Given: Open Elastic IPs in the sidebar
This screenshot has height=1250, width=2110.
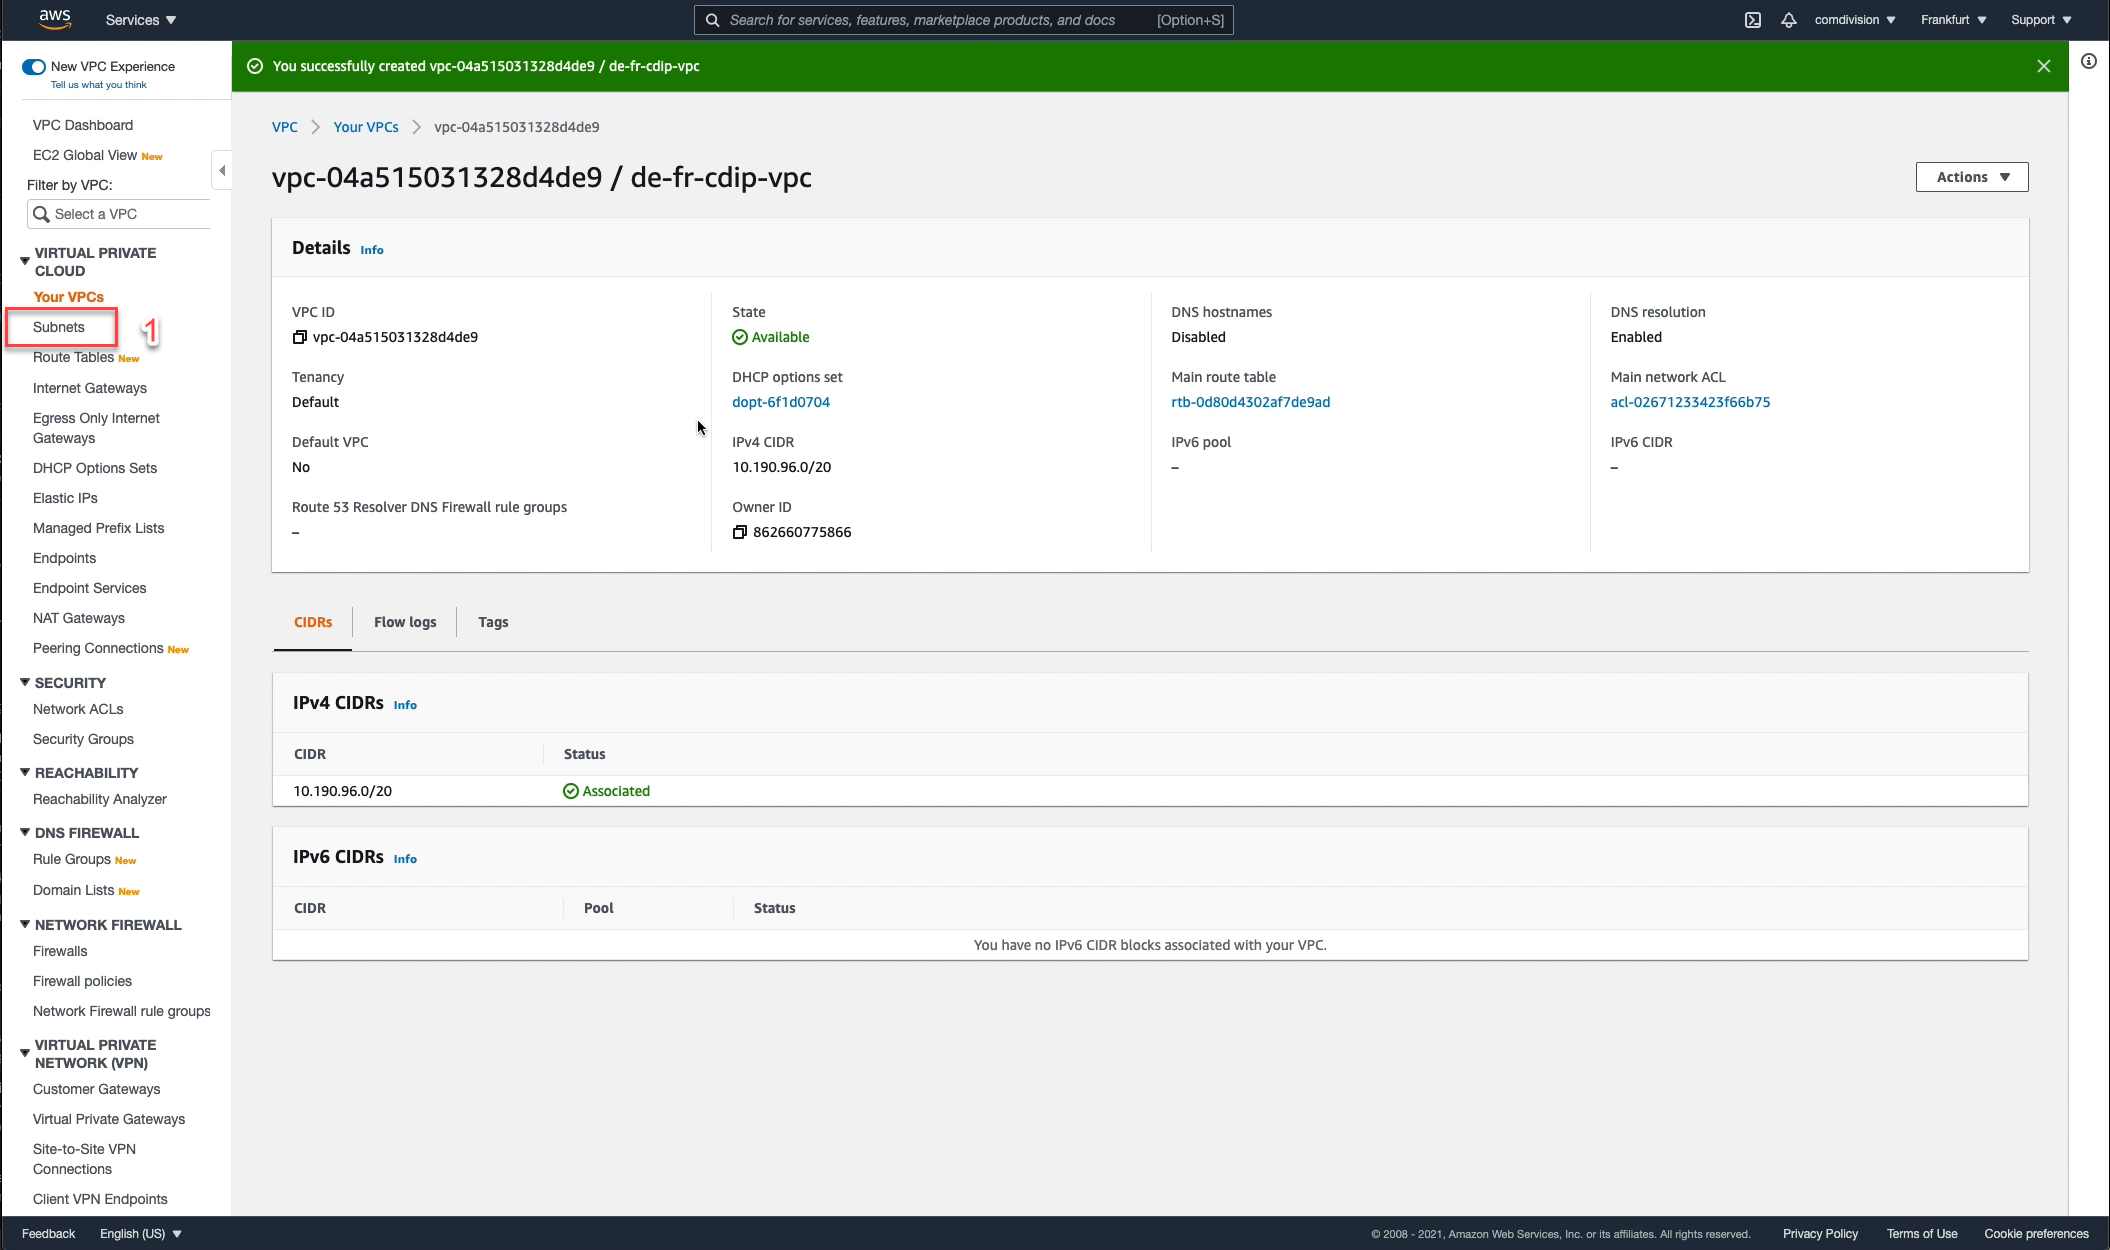Looking at the screenshot, I should coord(65,498).
